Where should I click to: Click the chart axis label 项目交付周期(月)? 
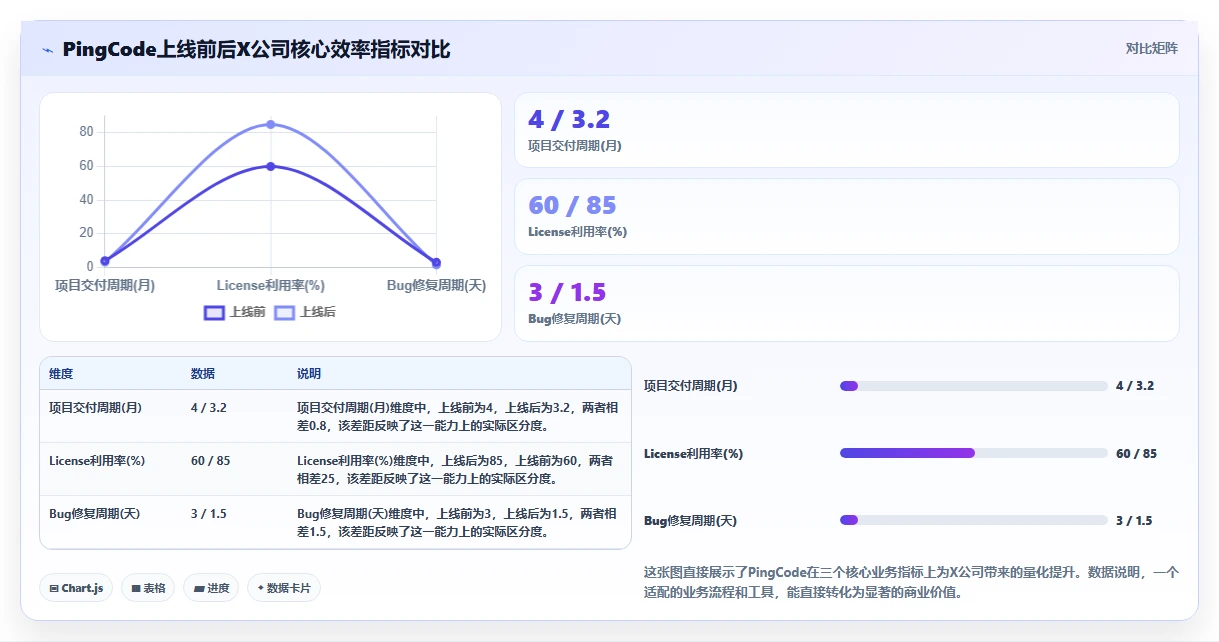click(x=105, y=285)
